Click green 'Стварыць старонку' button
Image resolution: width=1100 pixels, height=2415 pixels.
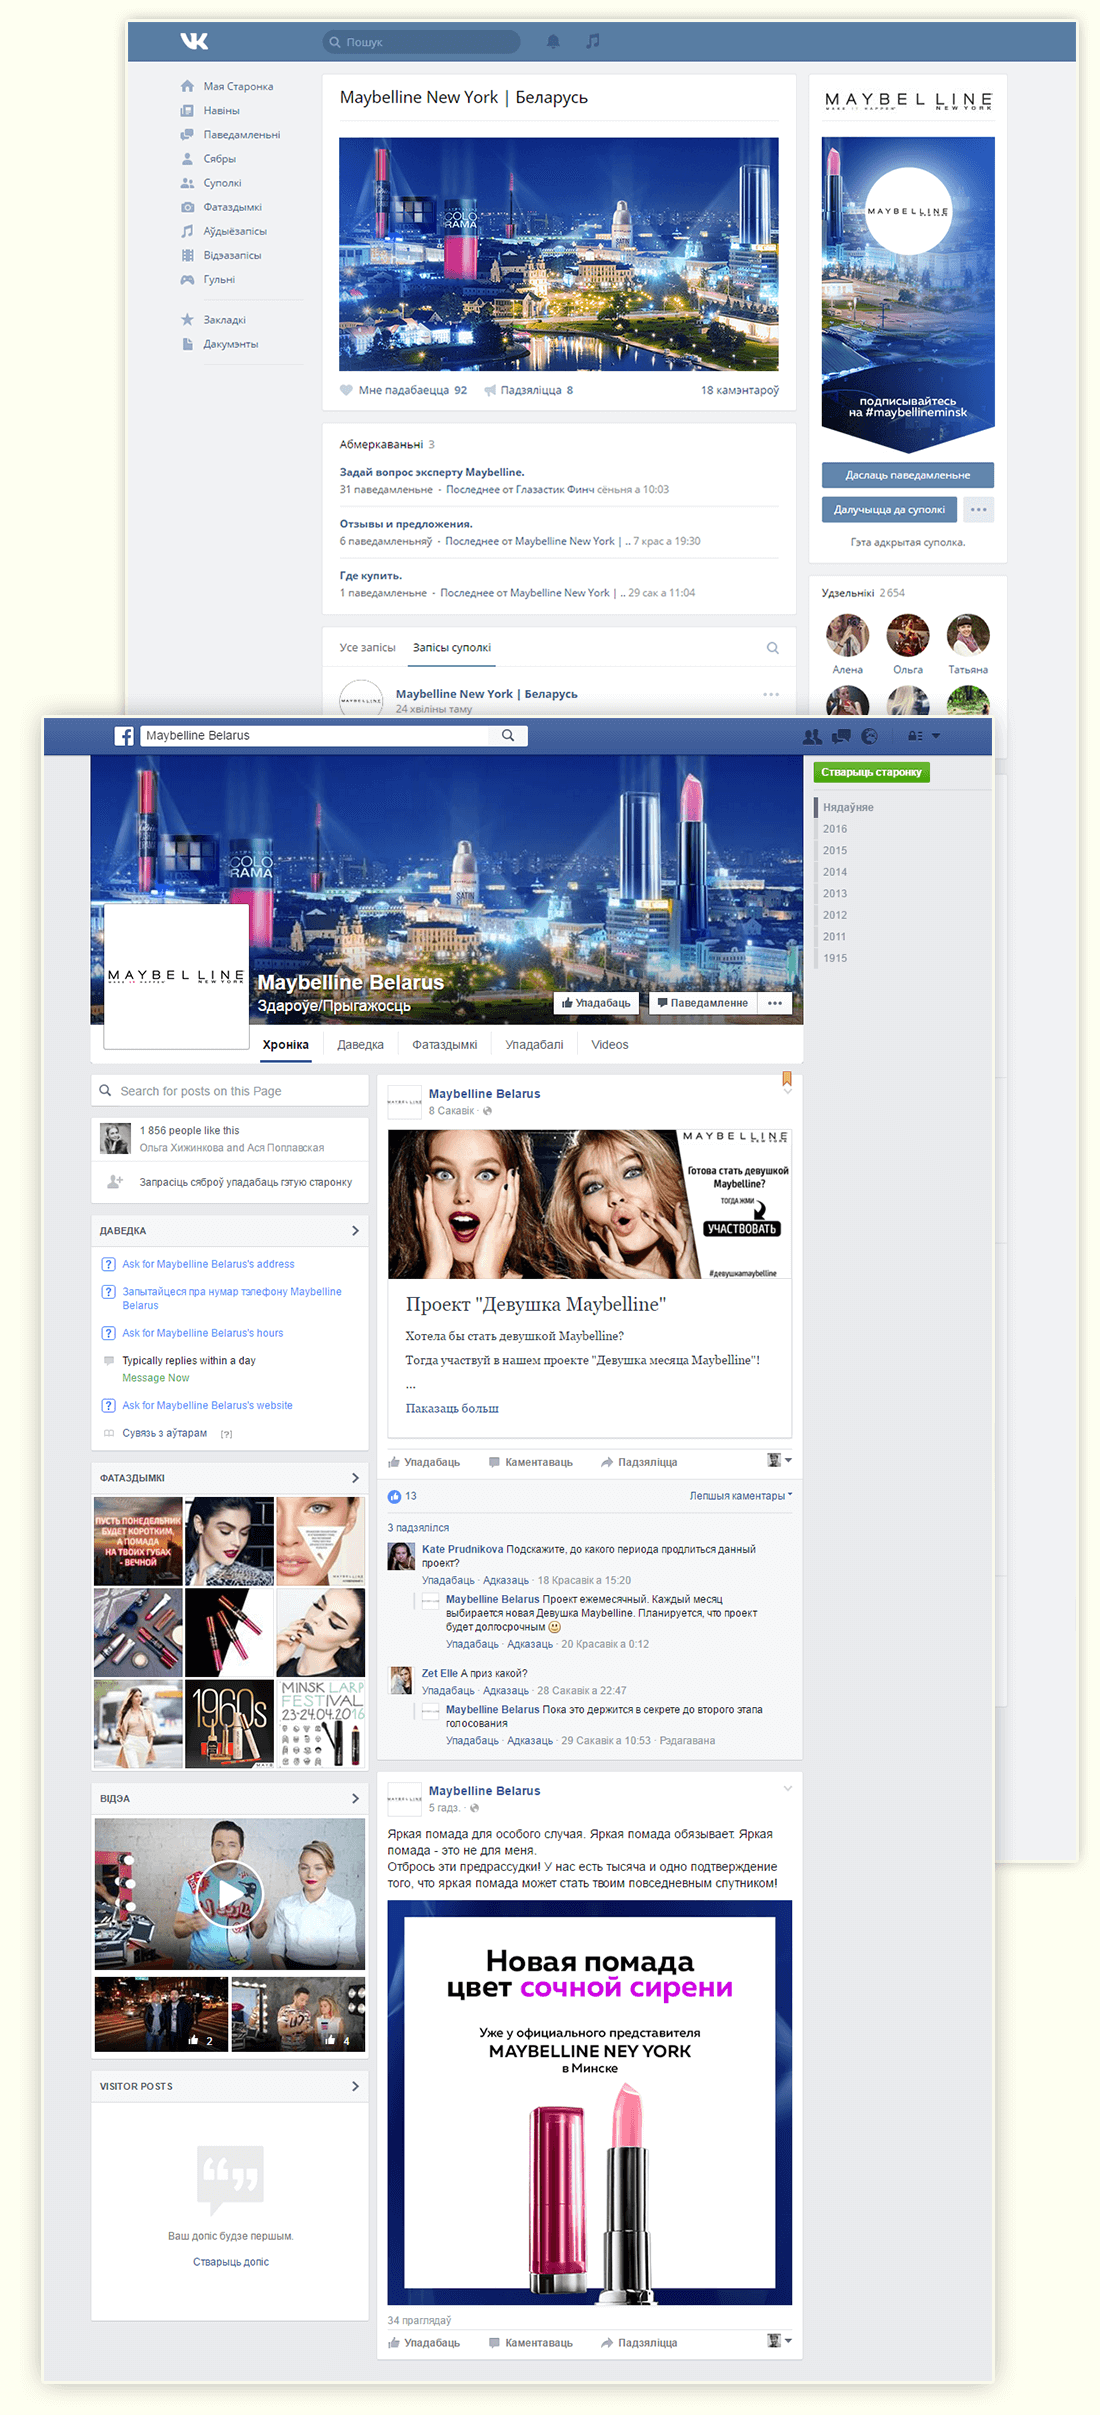click(871, 772)
